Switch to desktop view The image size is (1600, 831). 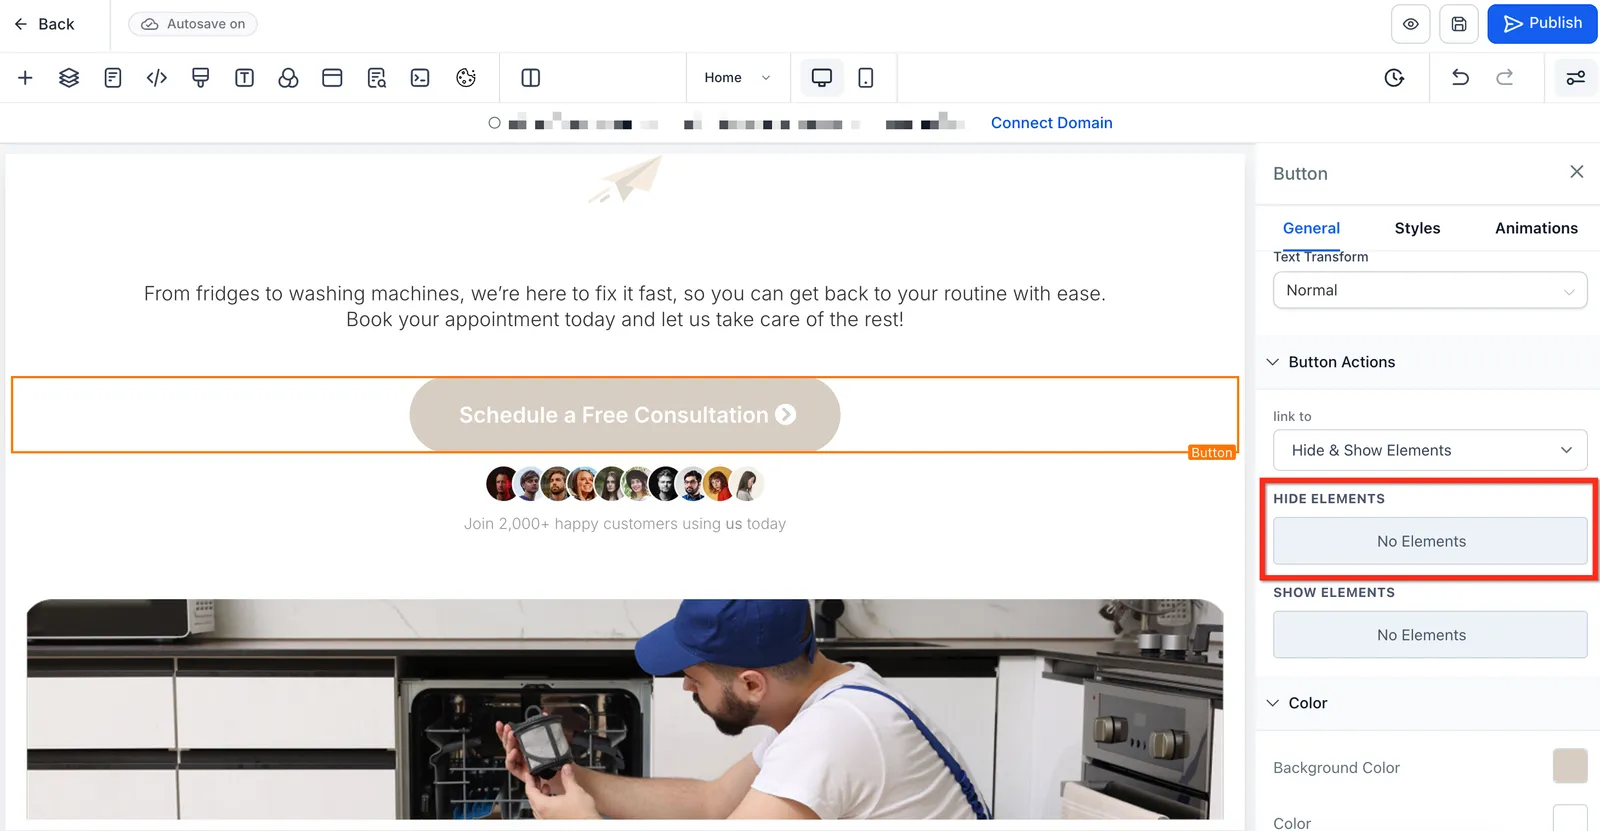[x=822, y=78]
